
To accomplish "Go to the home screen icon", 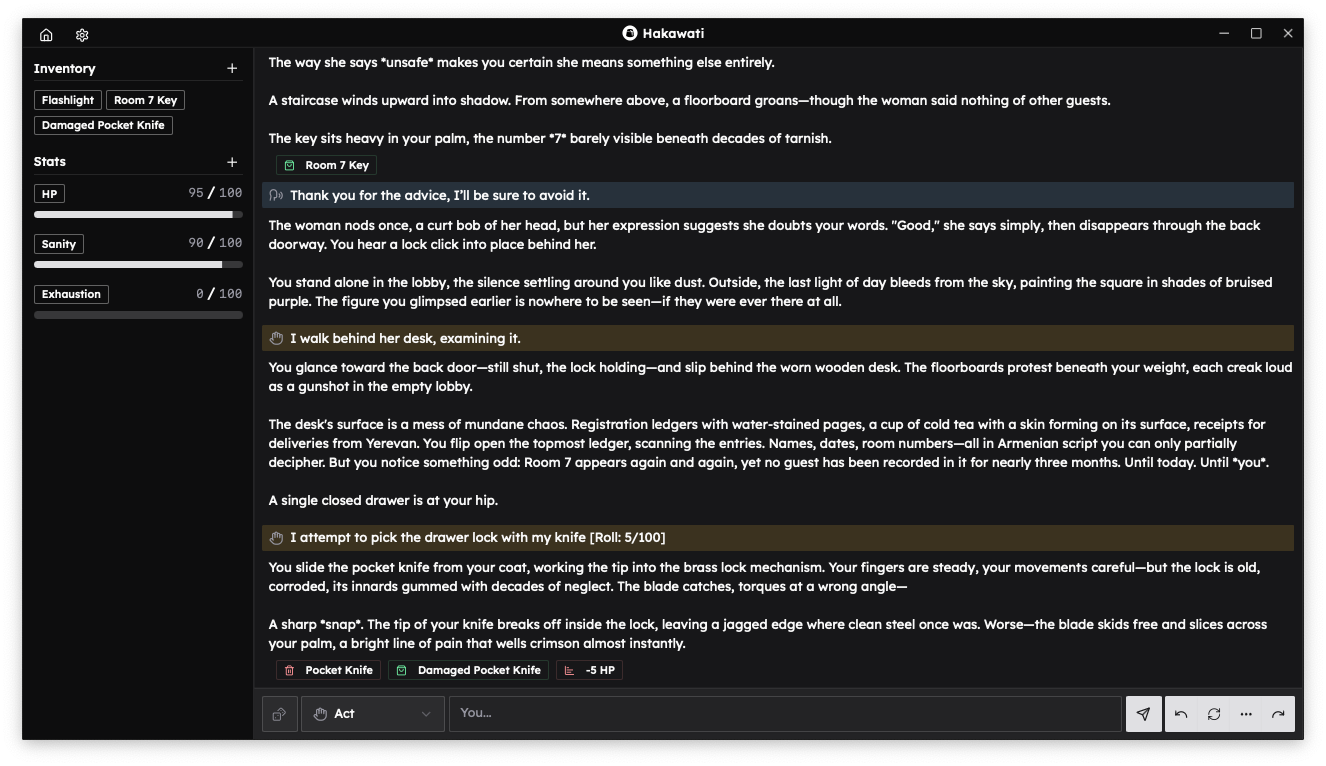I will [x=46, y=35].
